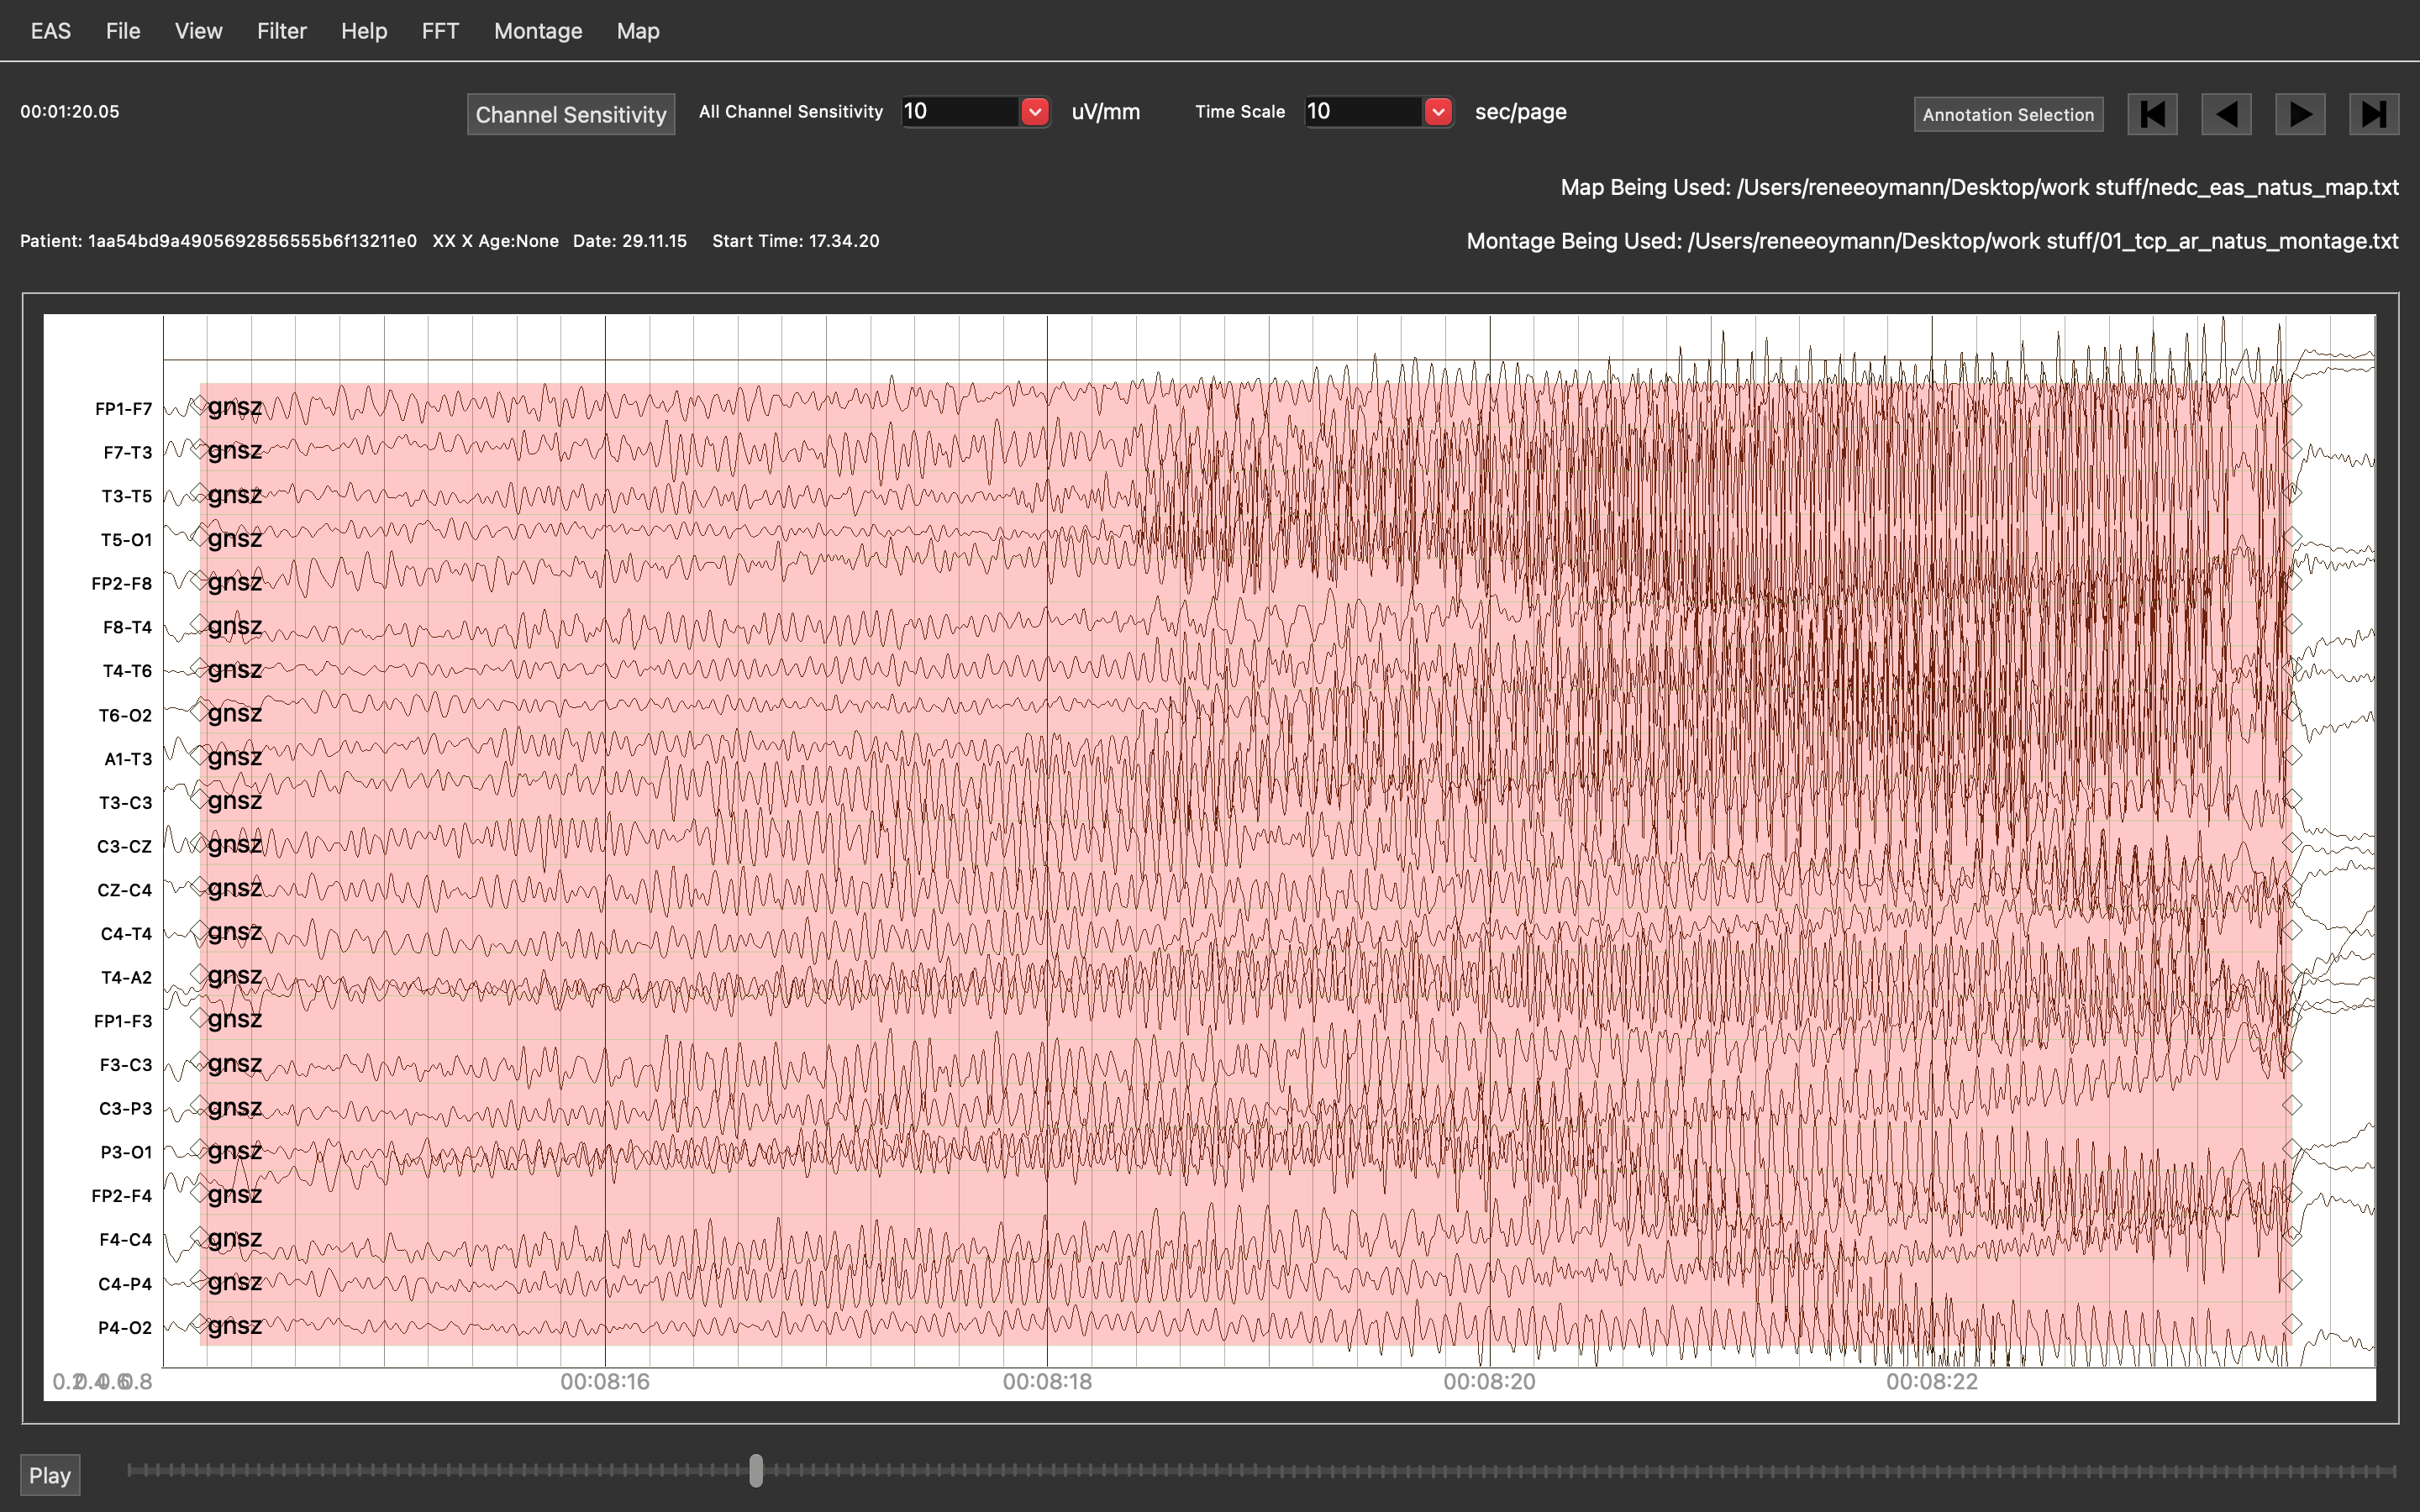Open Time Scale dropdown arrow

[x=1438, y=112]
